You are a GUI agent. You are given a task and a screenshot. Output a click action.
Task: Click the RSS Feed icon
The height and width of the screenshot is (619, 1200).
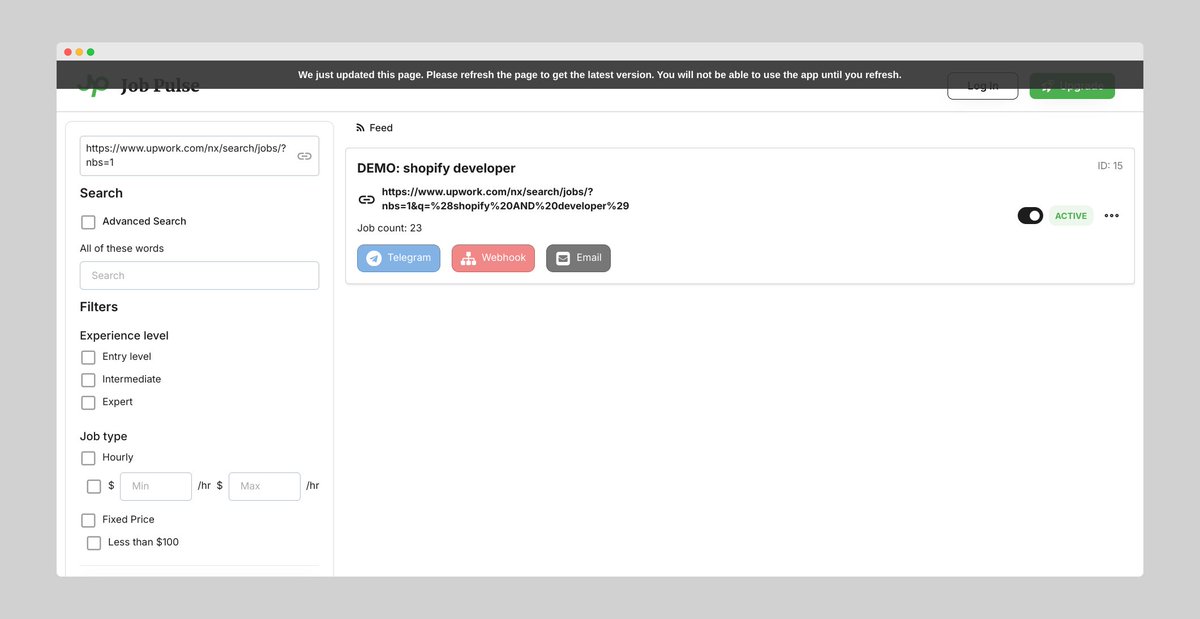point(360,128)
